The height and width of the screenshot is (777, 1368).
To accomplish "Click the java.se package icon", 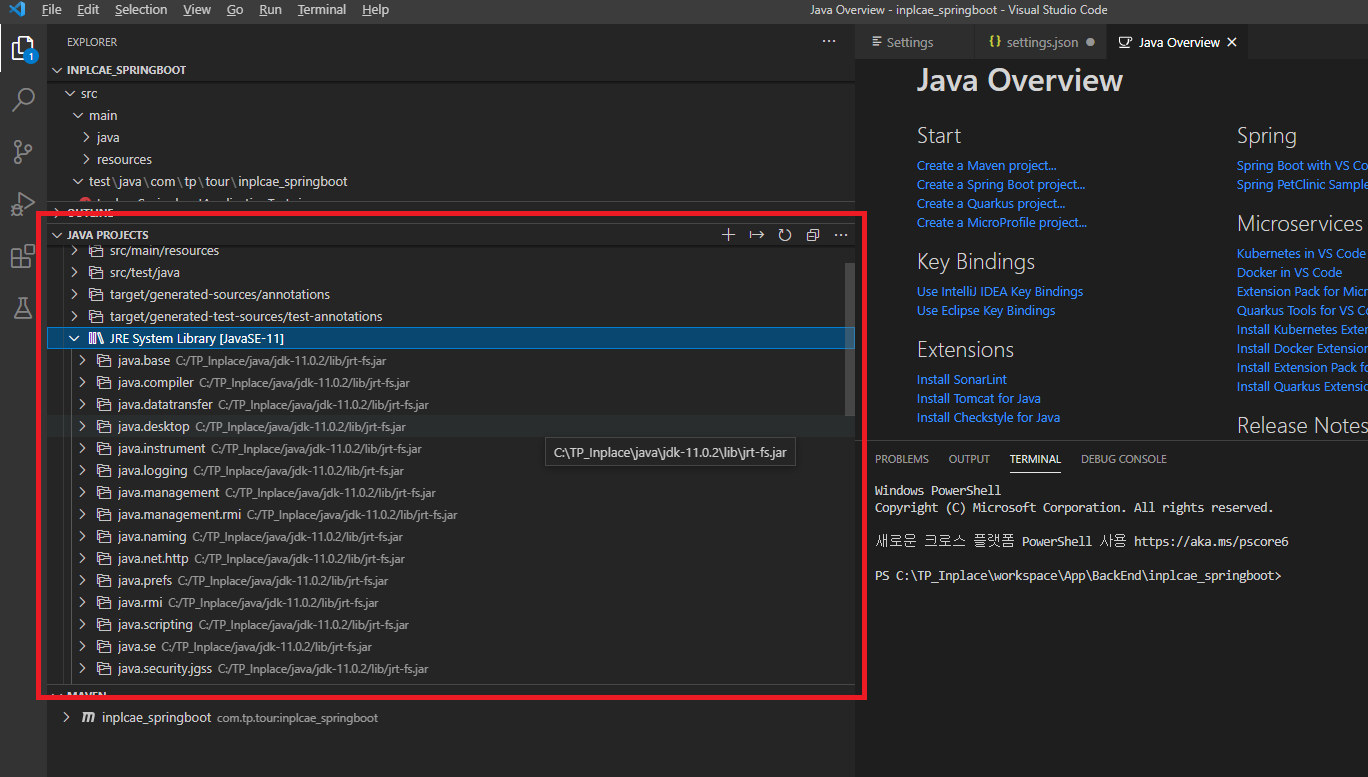I will click(104, 647).
